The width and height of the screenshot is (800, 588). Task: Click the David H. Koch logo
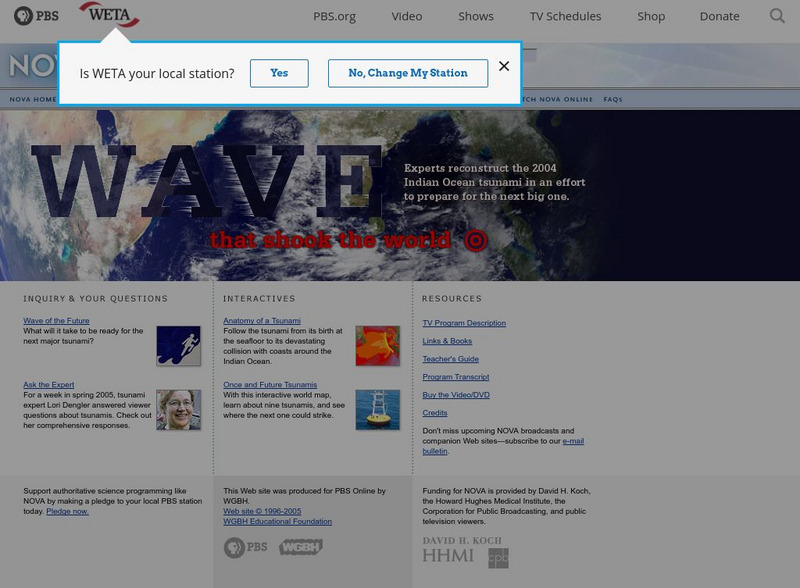(462, 541)
